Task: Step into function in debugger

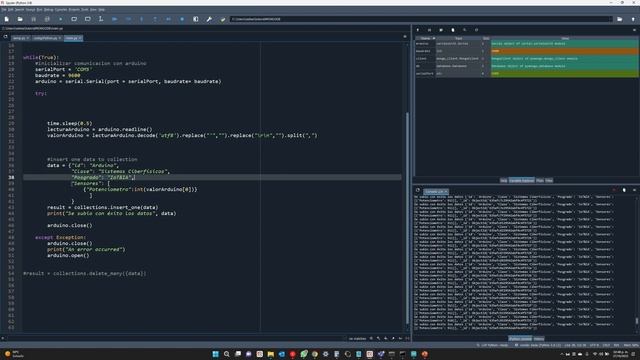Action: pos(142,19)
